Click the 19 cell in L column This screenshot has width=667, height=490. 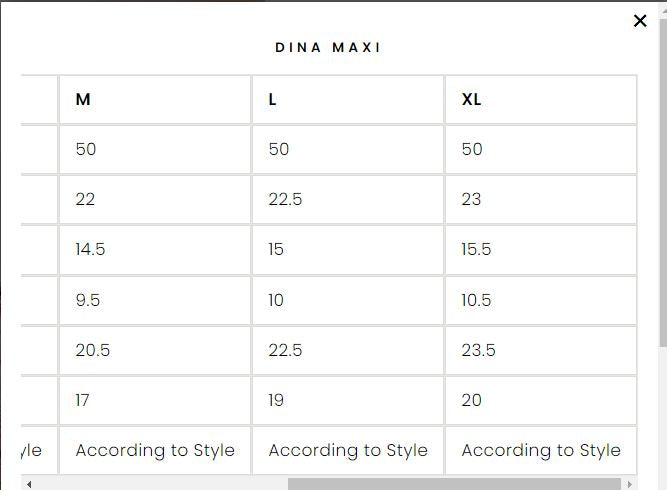(276, 400)
